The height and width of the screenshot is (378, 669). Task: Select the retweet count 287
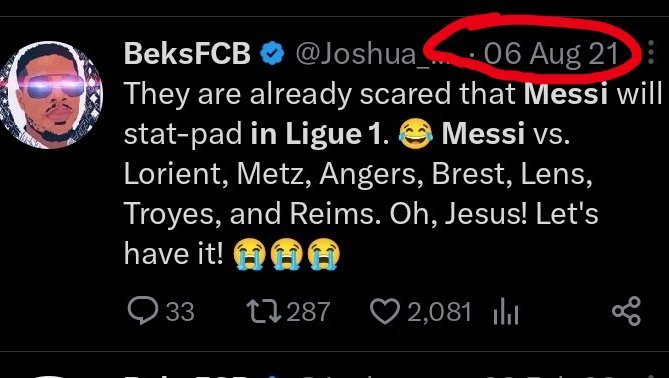coord(308,311)
